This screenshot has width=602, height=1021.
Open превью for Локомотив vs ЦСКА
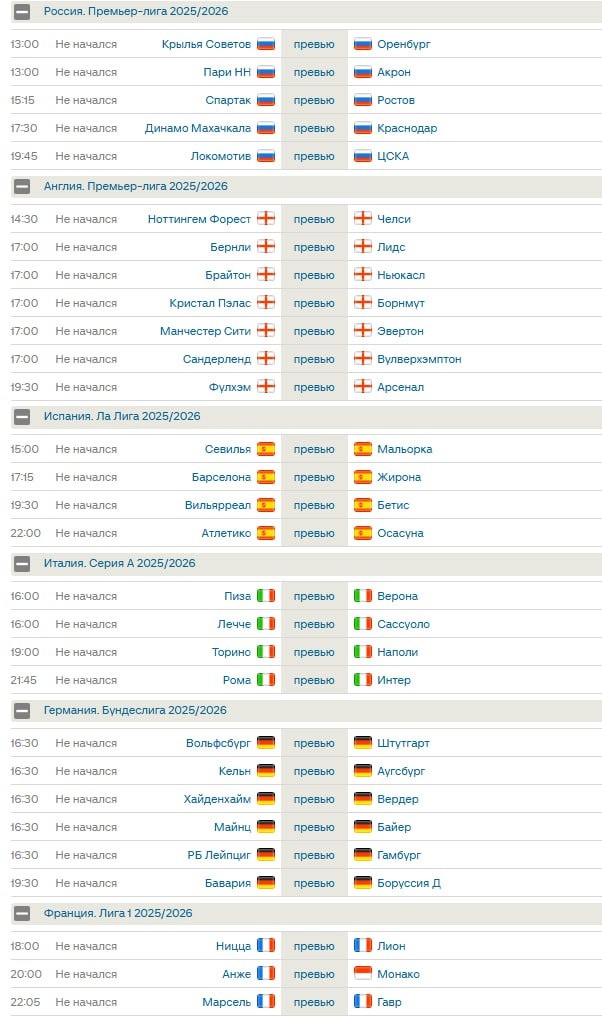click(x=314, y=156)
